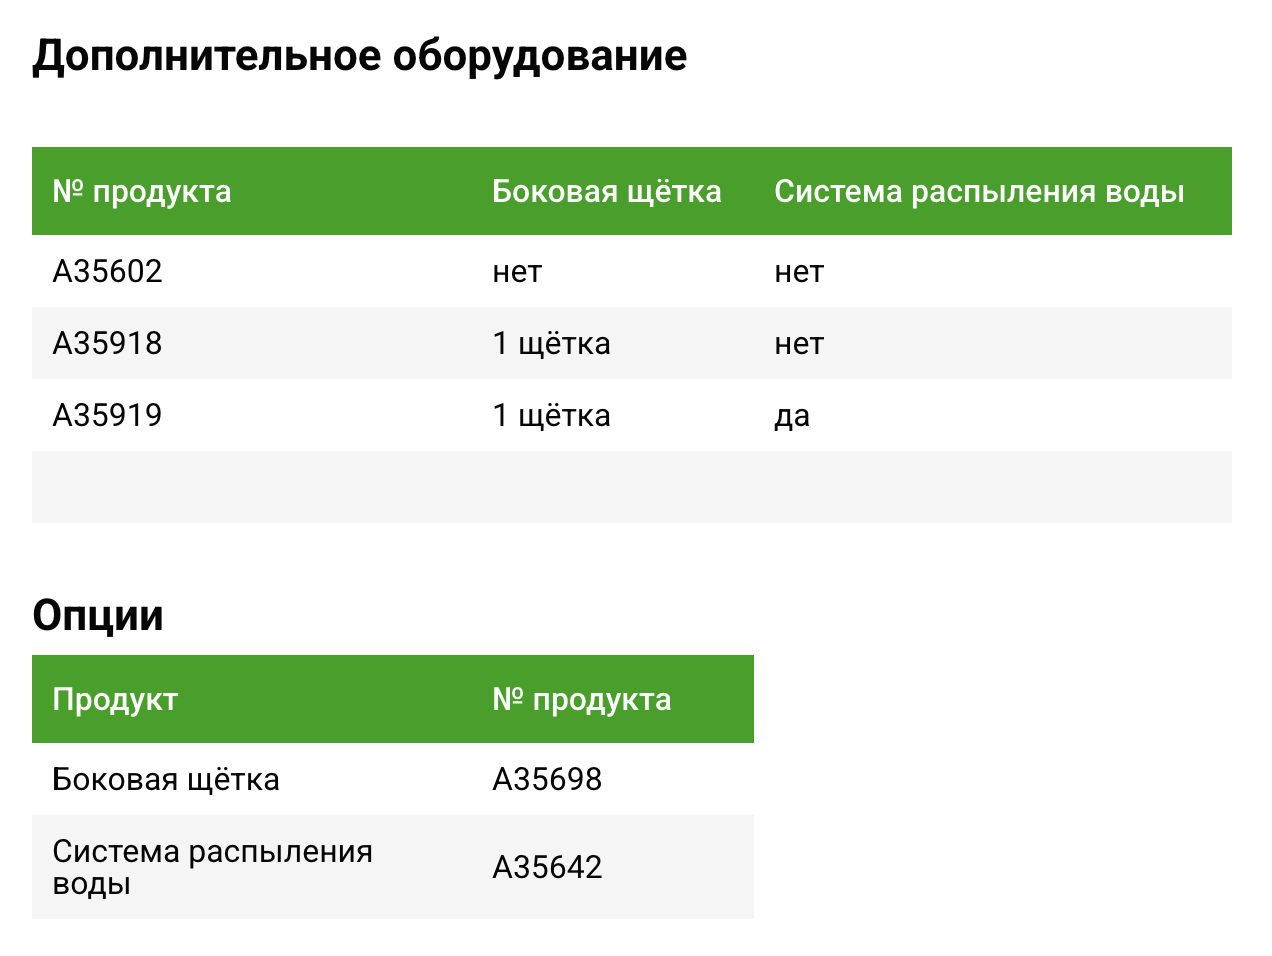
Task: Select product number A35919
Action: pyautogui.click(x=107, y=416)
